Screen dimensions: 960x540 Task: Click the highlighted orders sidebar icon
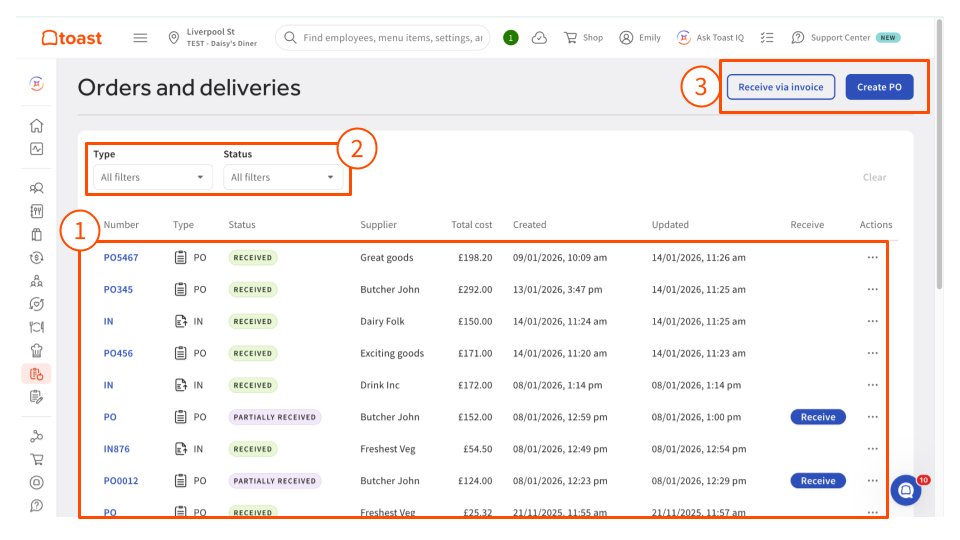point(36,374)
